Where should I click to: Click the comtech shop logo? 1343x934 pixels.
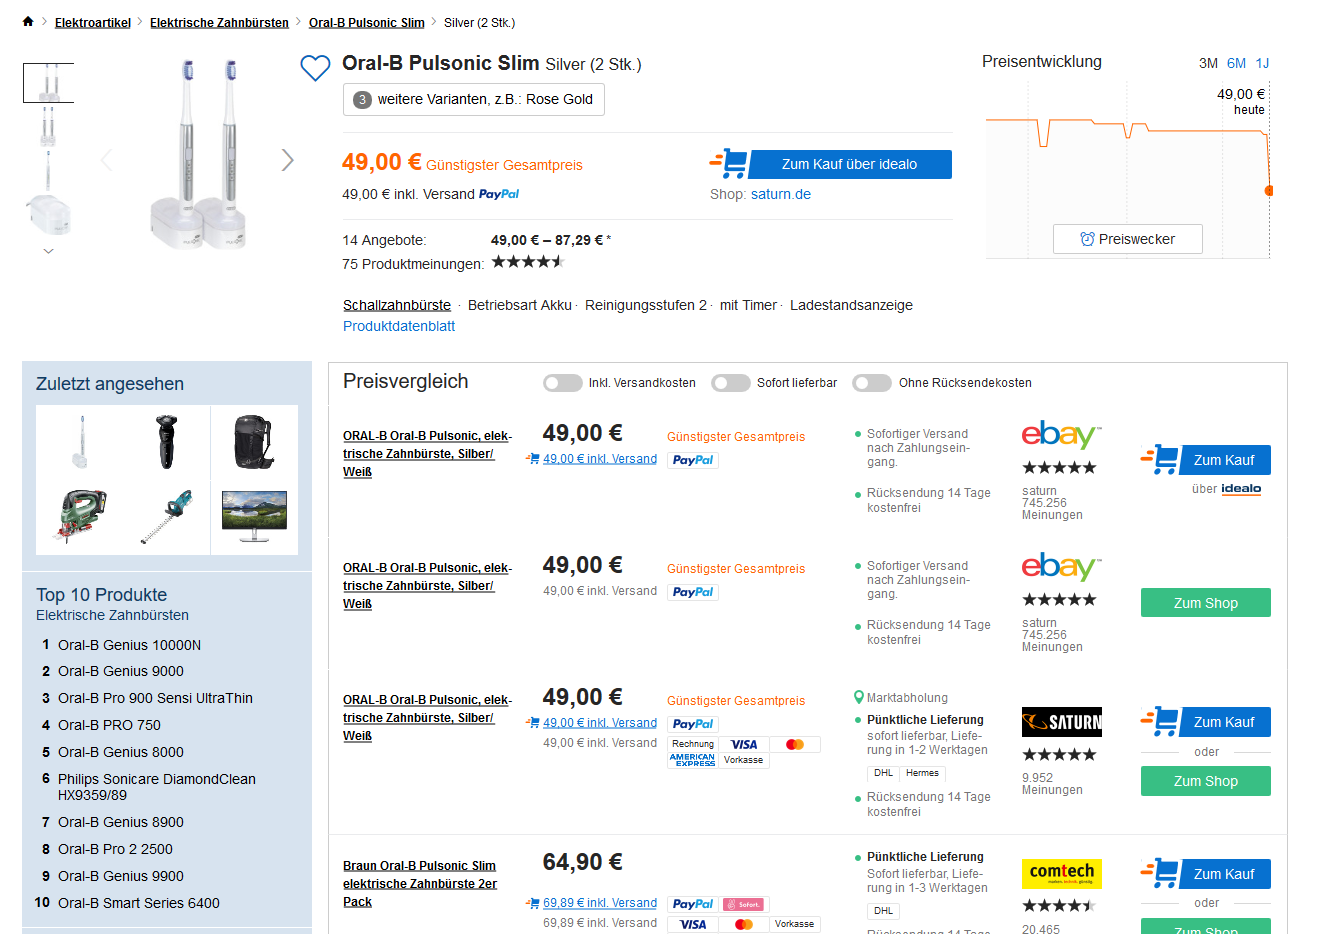pos(1061,873)
